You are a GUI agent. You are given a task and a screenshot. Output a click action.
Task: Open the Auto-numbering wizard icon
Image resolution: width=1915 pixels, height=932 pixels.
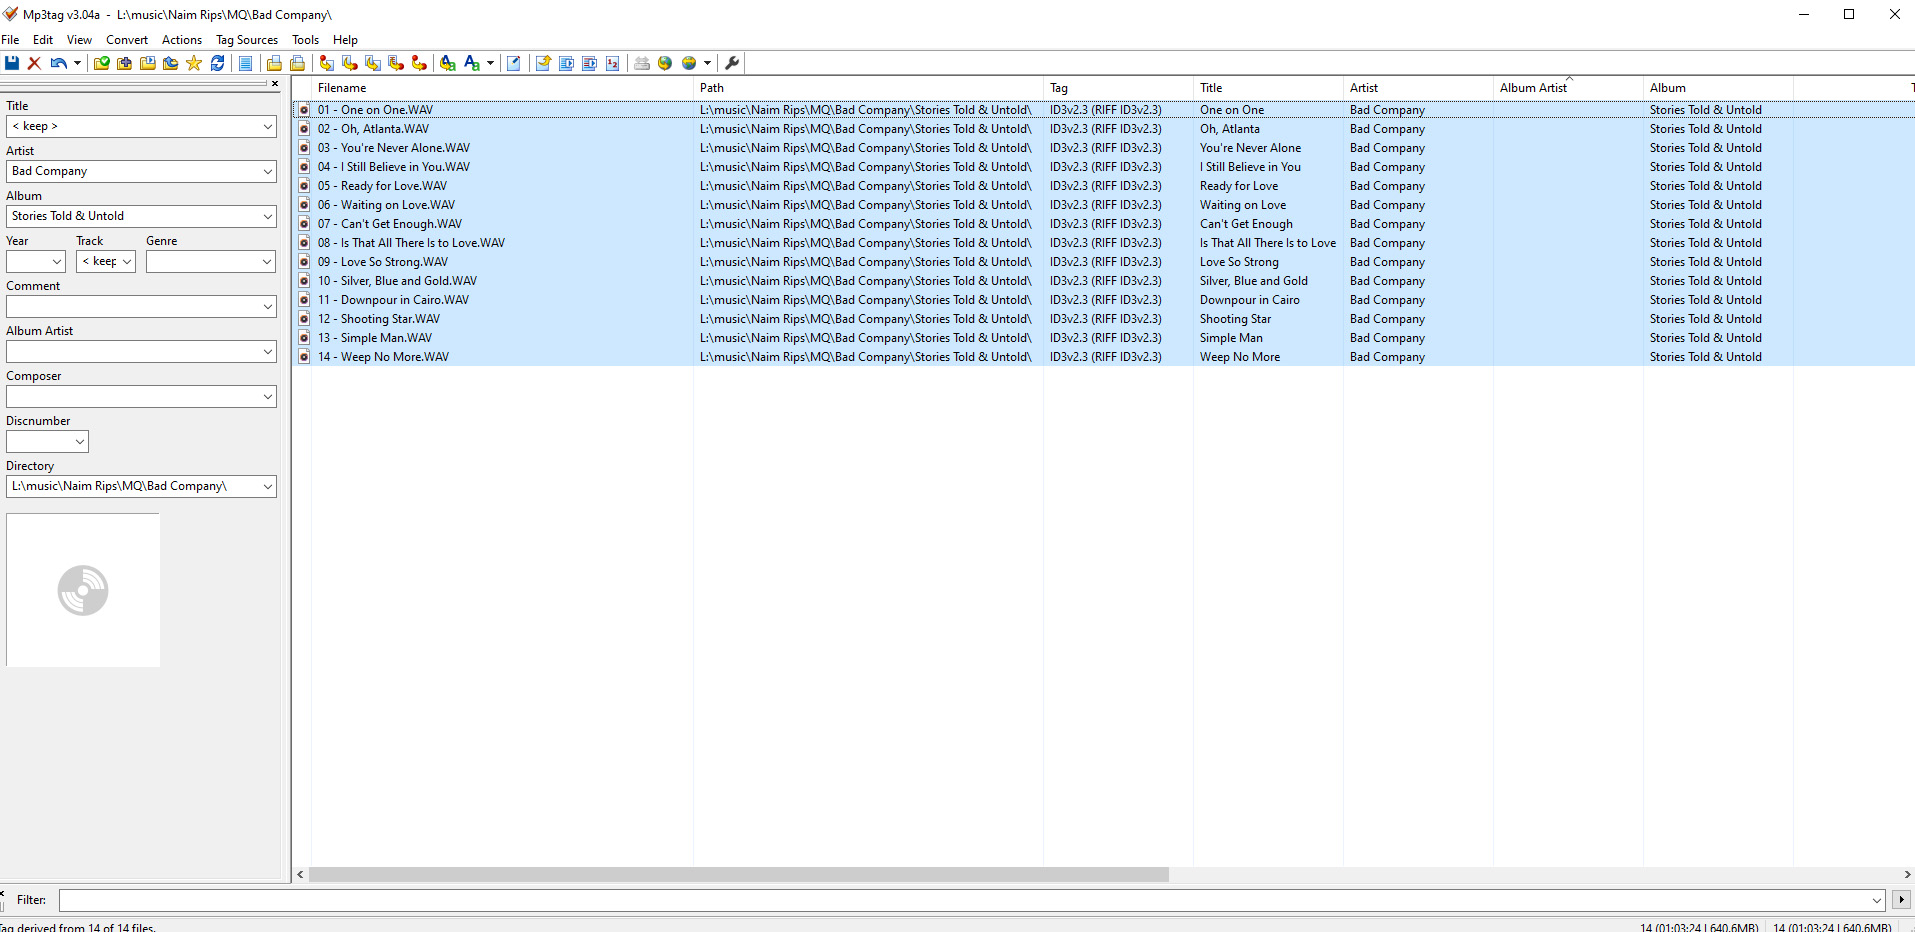[x=612, y=63]
